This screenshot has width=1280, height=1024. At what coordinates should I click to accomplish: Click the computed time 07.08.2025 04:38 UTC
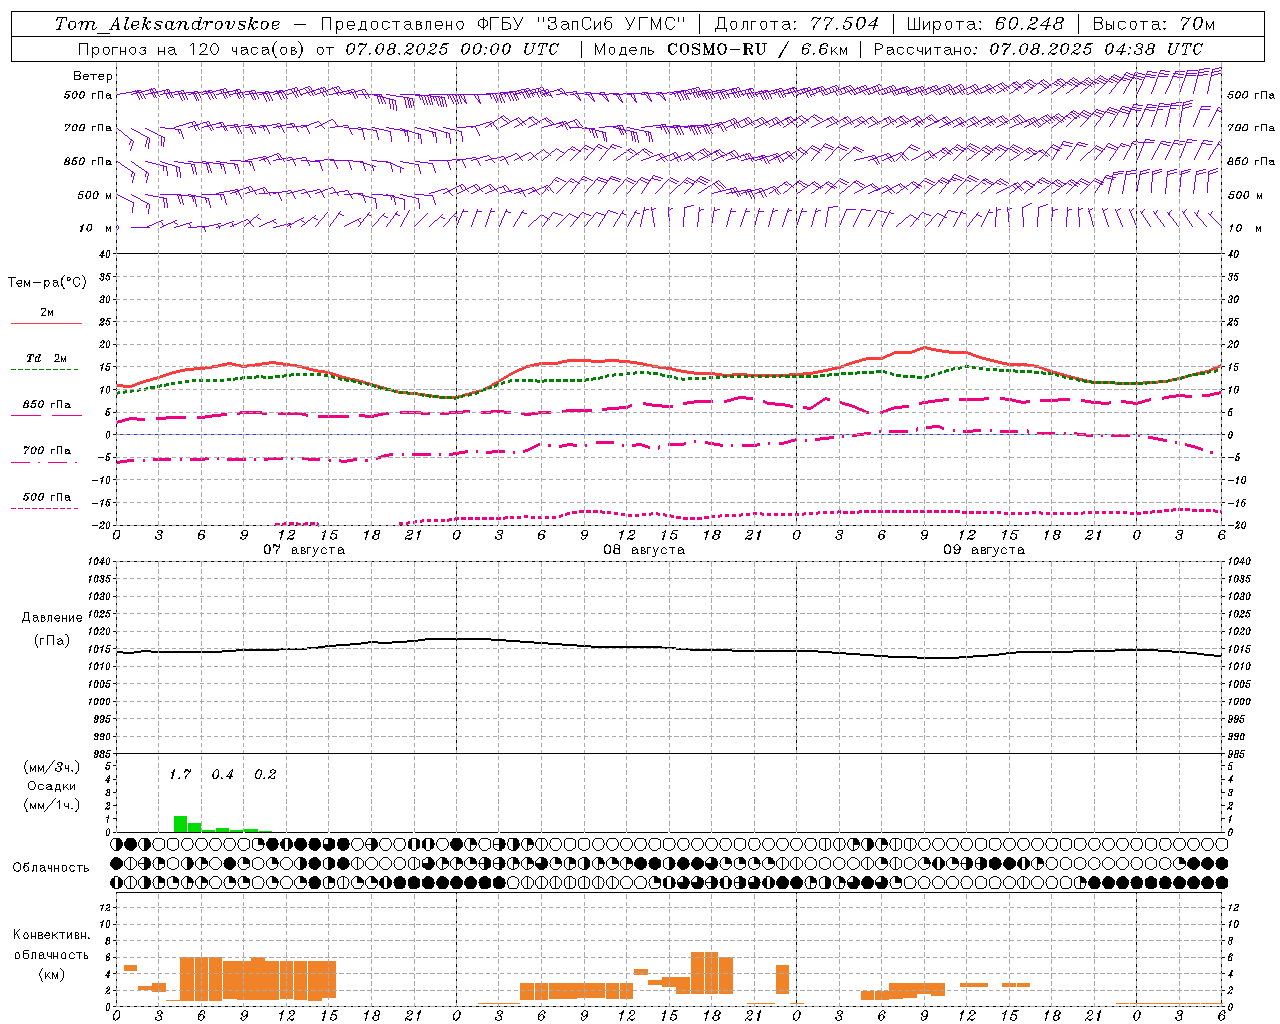[x=1096, y=49]
